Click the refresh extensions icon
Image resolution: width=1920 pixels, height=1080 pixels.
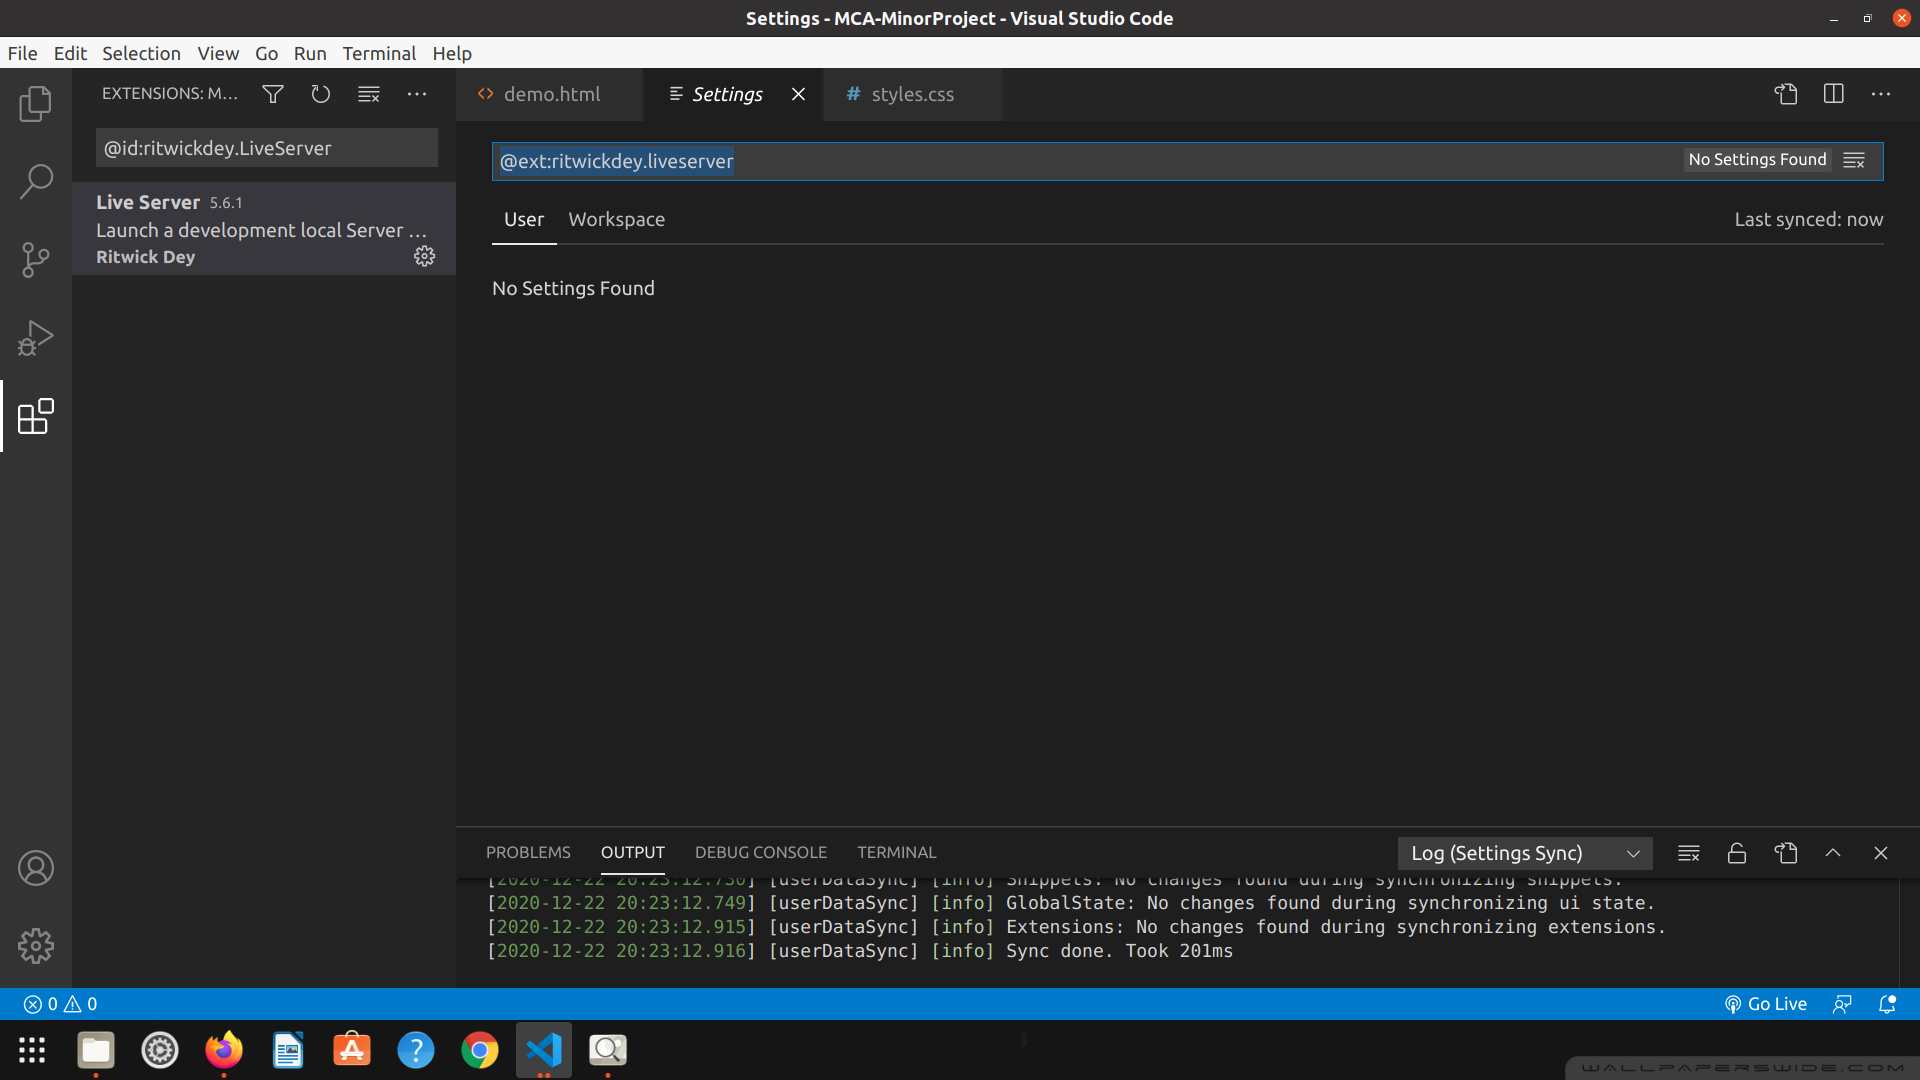click(320, 93)
